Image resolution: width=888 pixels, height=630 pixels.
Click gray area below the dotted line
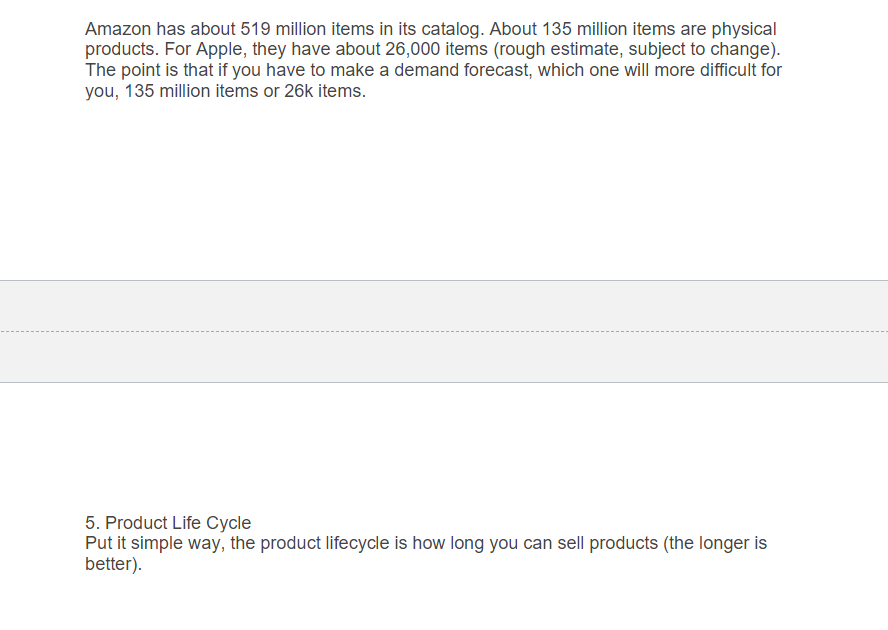click(x=444, y=357)
